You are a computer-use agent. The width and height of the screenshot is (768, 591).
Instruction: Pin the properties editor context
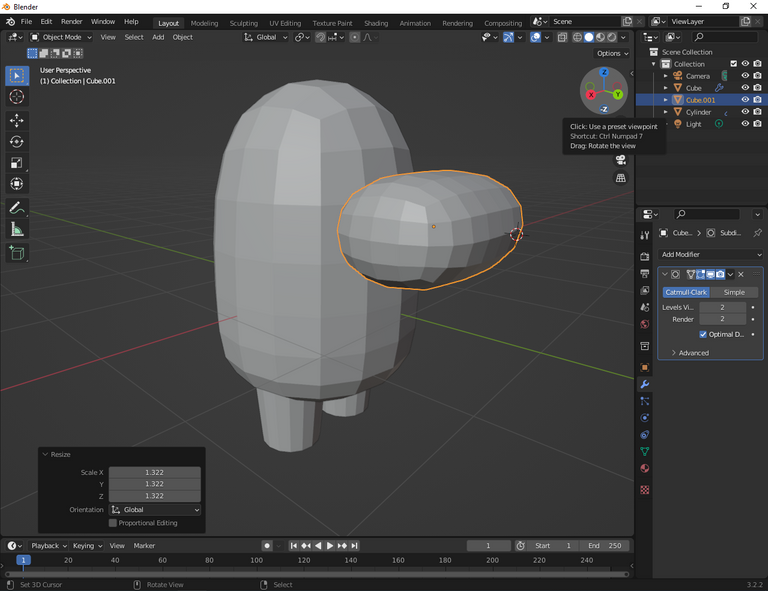757,233
